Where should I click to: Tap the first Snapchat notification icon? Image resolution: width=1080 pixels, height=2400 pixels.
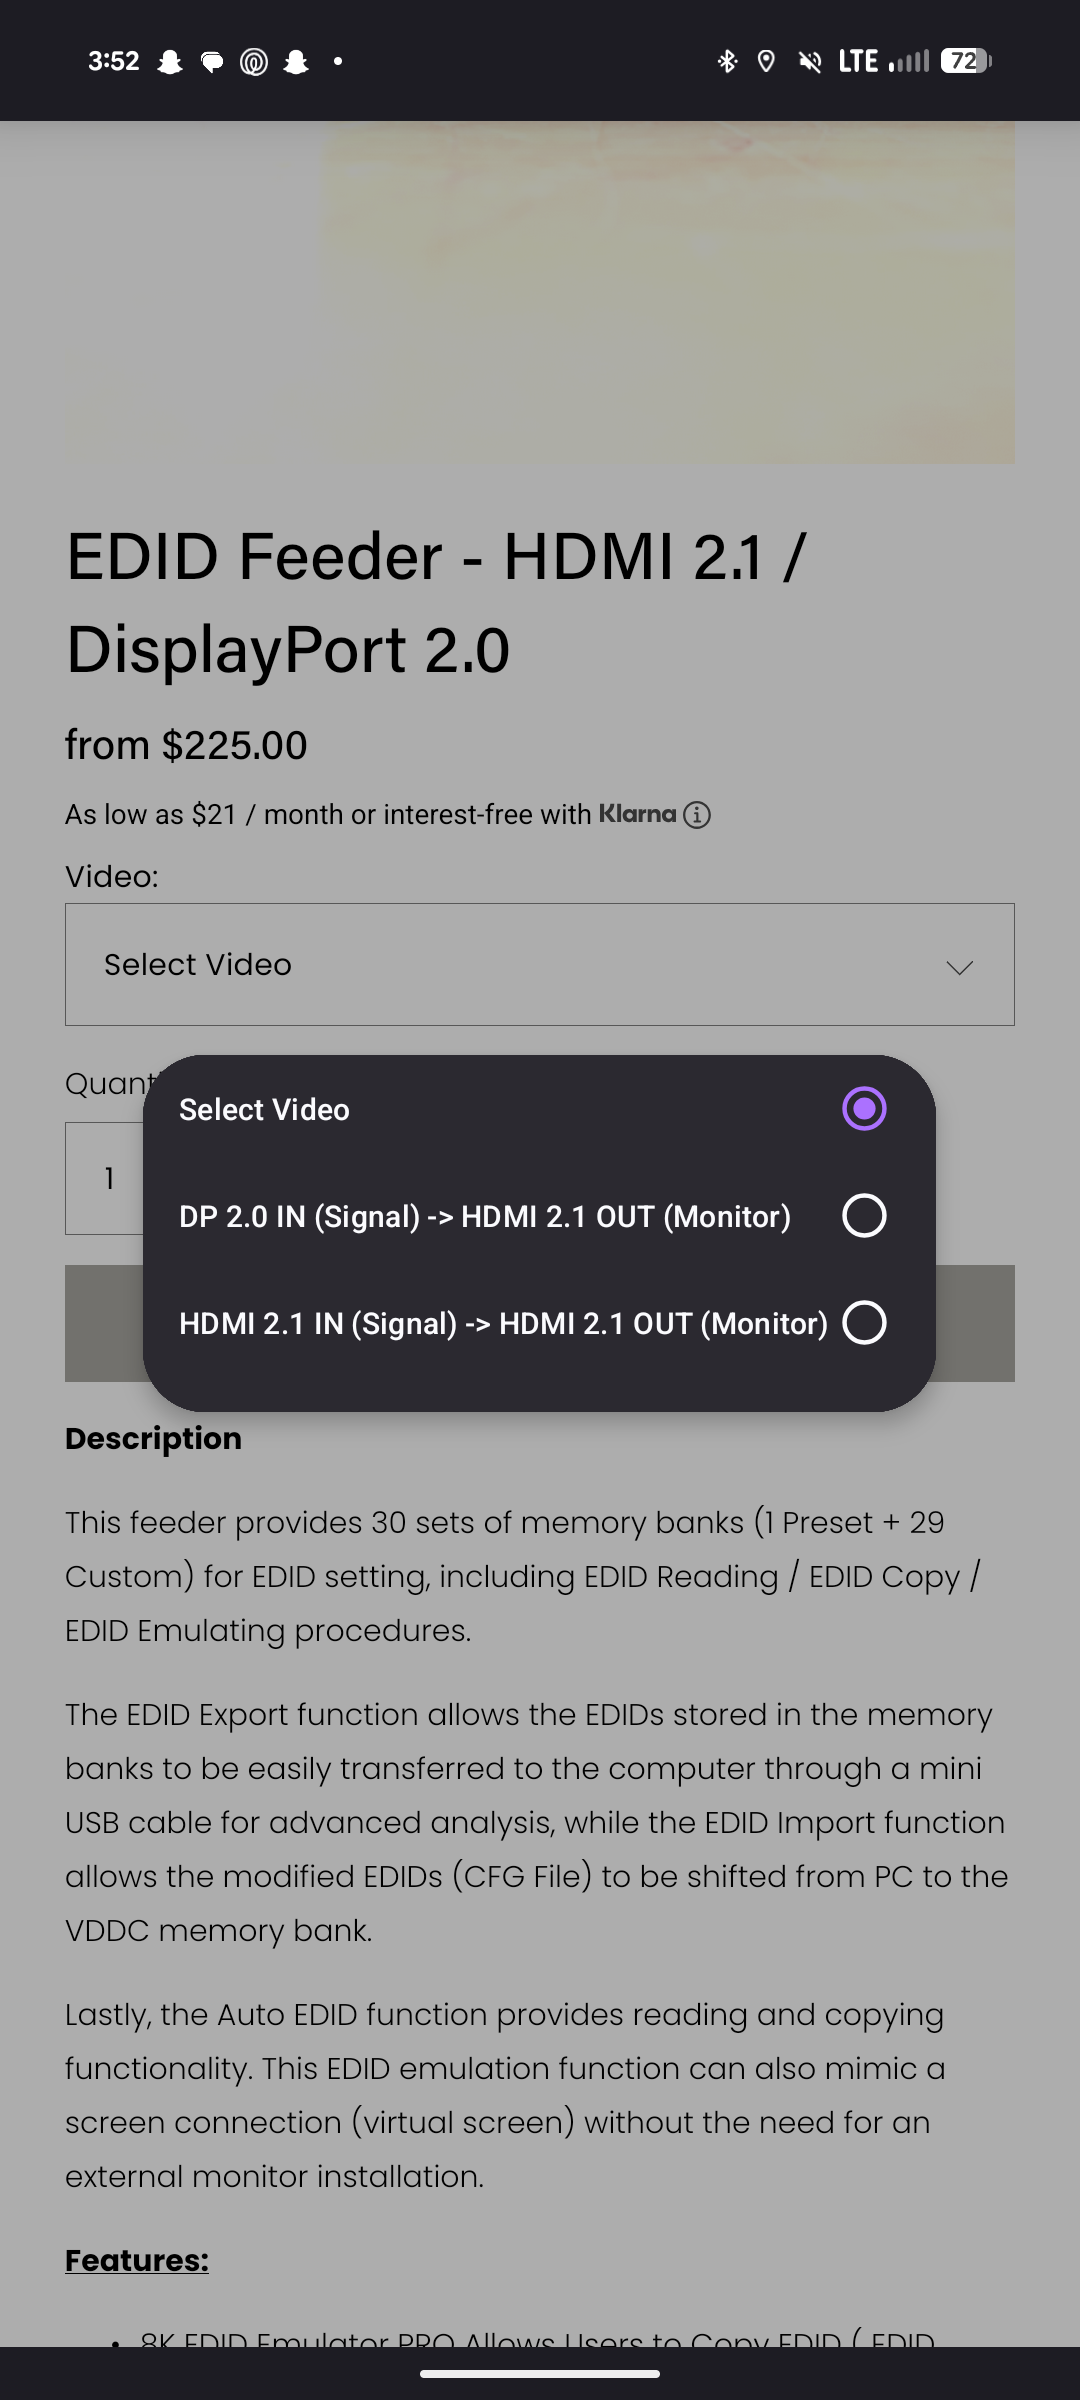point(170,62)
